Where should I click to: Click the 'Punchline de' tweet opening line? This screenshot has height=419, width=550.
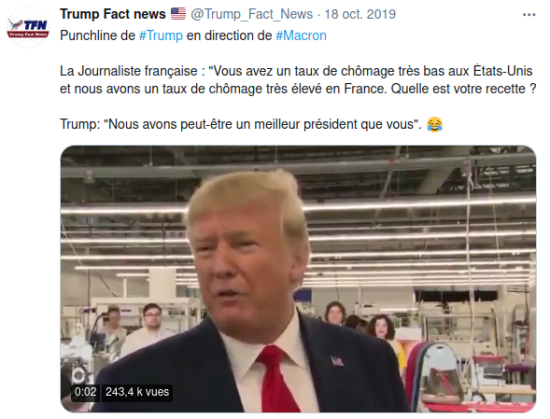pos(193,36)
